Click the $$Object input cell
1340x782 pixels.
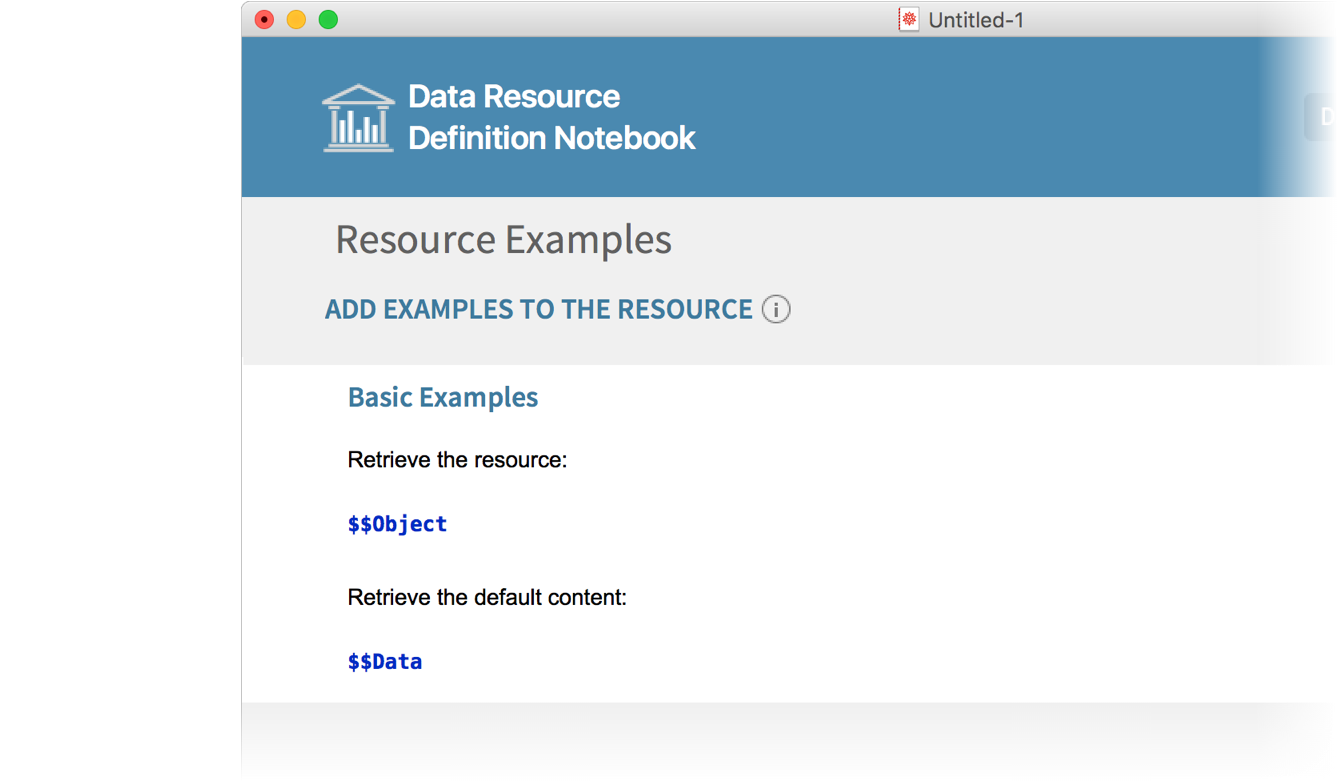point(397,524)
